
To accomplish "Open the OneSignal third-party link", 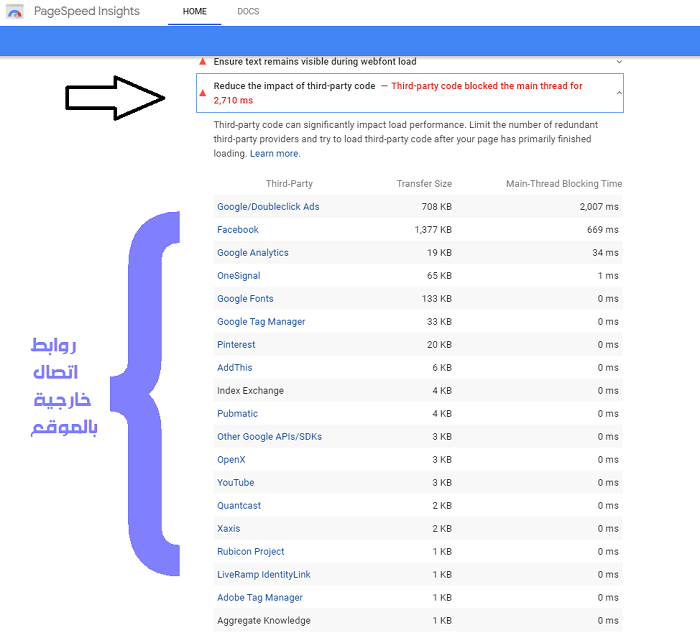I will [x=239, y=276].
